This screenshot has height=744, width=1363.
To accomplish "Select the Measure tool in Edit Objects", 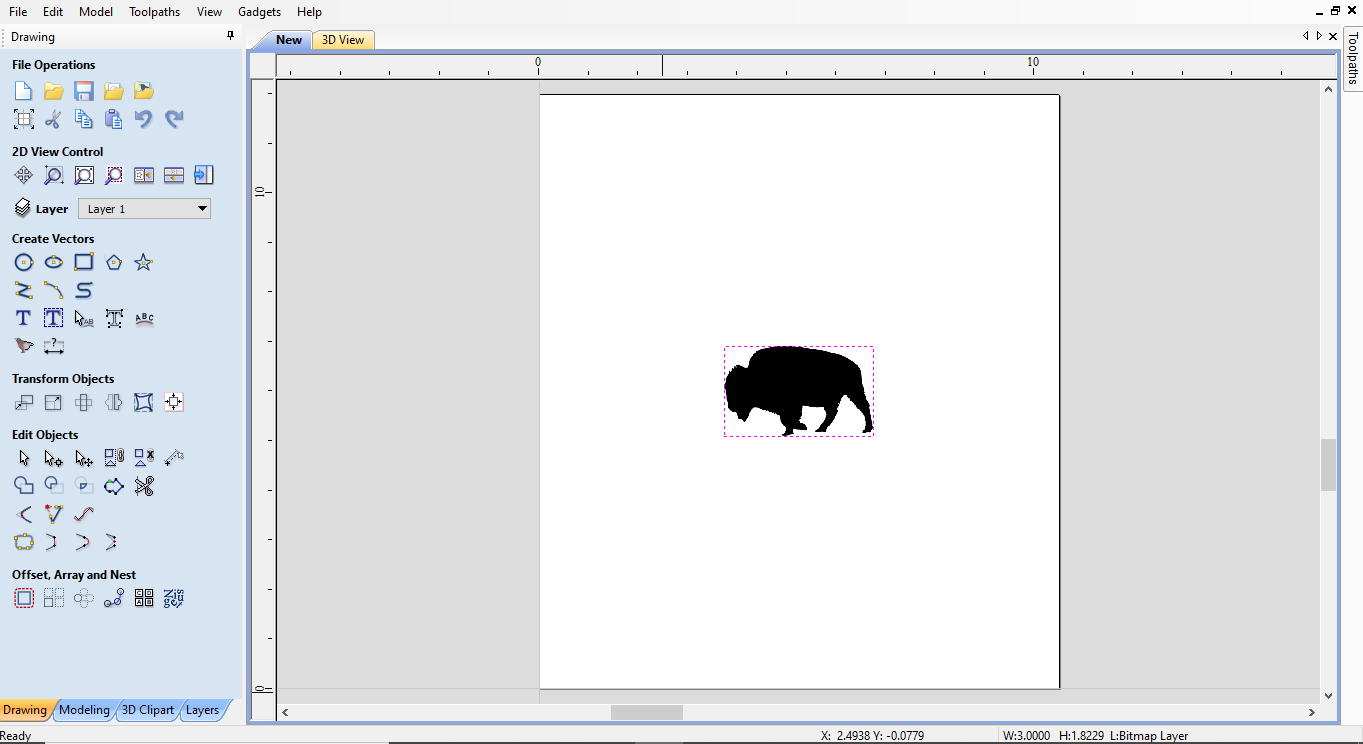I will tap(174, 458).
